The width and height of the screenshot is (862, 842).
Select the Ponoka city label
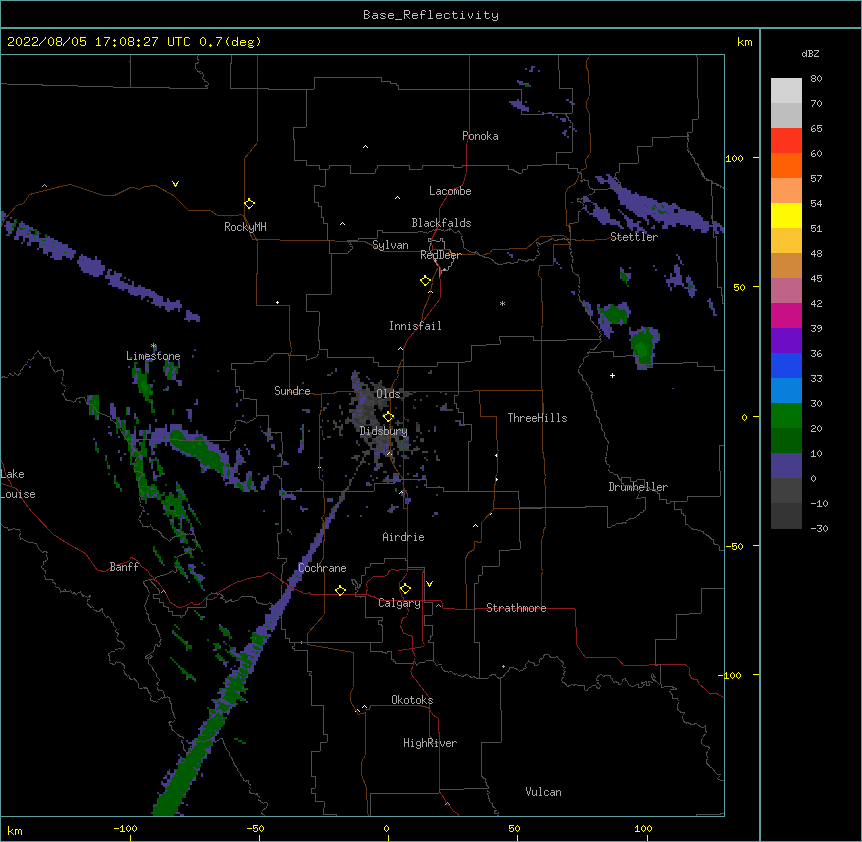pyautogui.click(x=480, y=136)
